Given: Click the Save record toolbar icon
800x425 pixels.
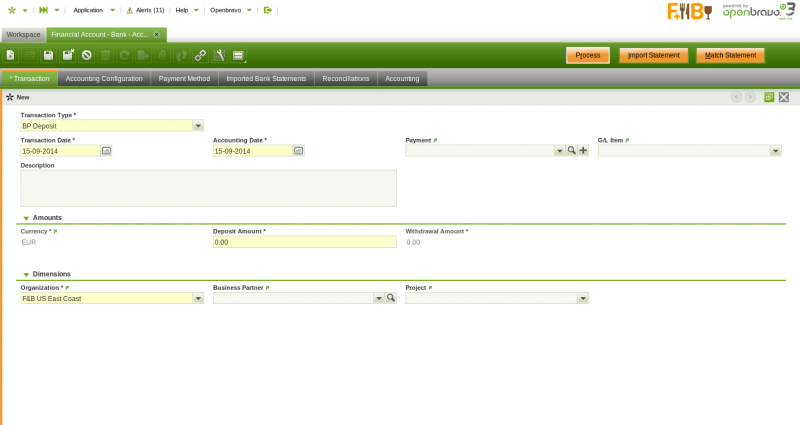Looking at the screenshot, I should click(x=48, y=55).
